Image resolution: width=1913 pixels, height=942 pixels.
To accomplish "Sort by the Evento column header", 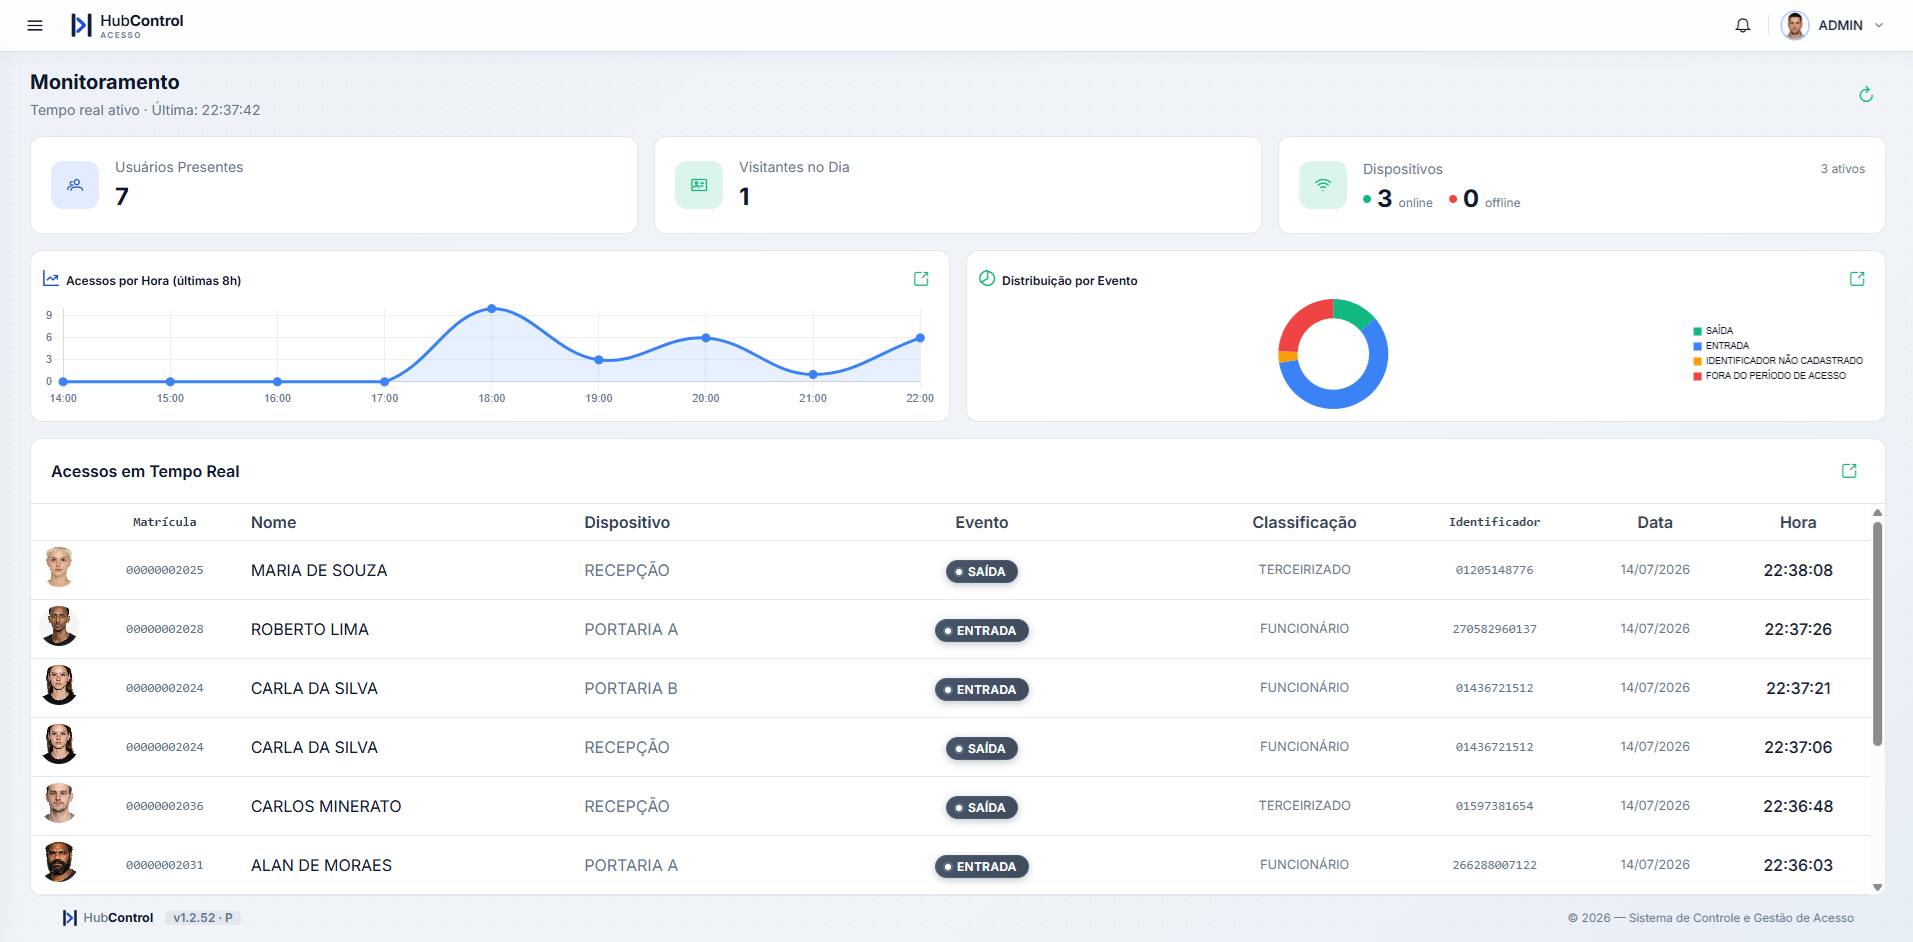I will (x=982, y=522).
